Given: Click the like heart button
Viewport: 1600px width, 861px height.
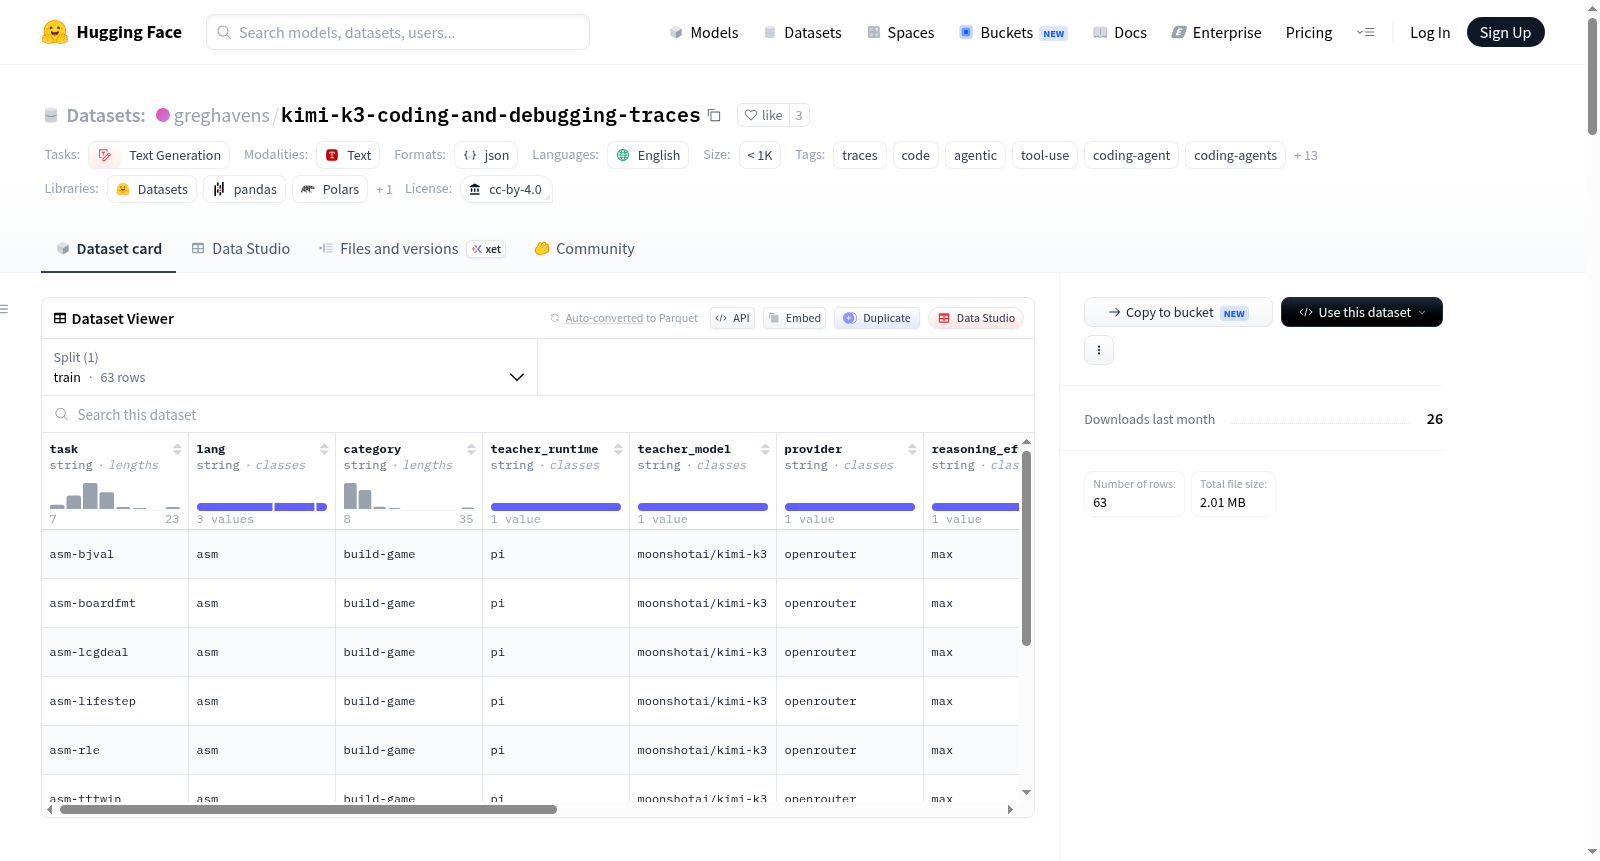Looking at the screenshot, I should (x=763, y=115).
